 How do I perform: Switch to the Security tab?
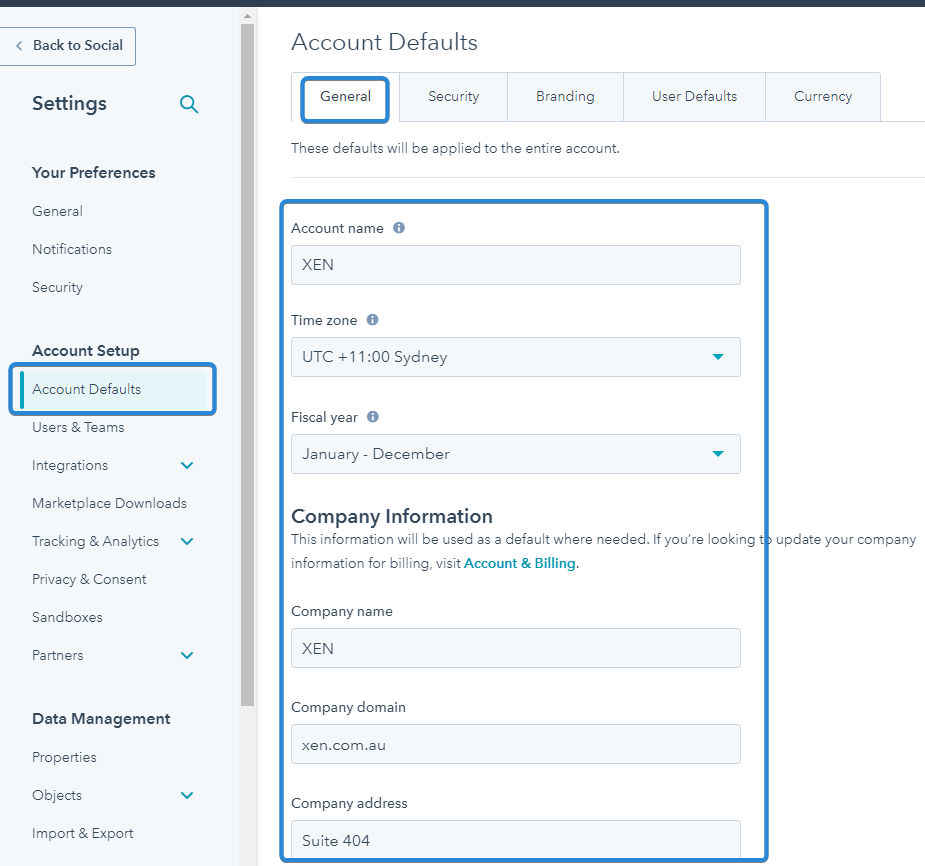[453, 96]
